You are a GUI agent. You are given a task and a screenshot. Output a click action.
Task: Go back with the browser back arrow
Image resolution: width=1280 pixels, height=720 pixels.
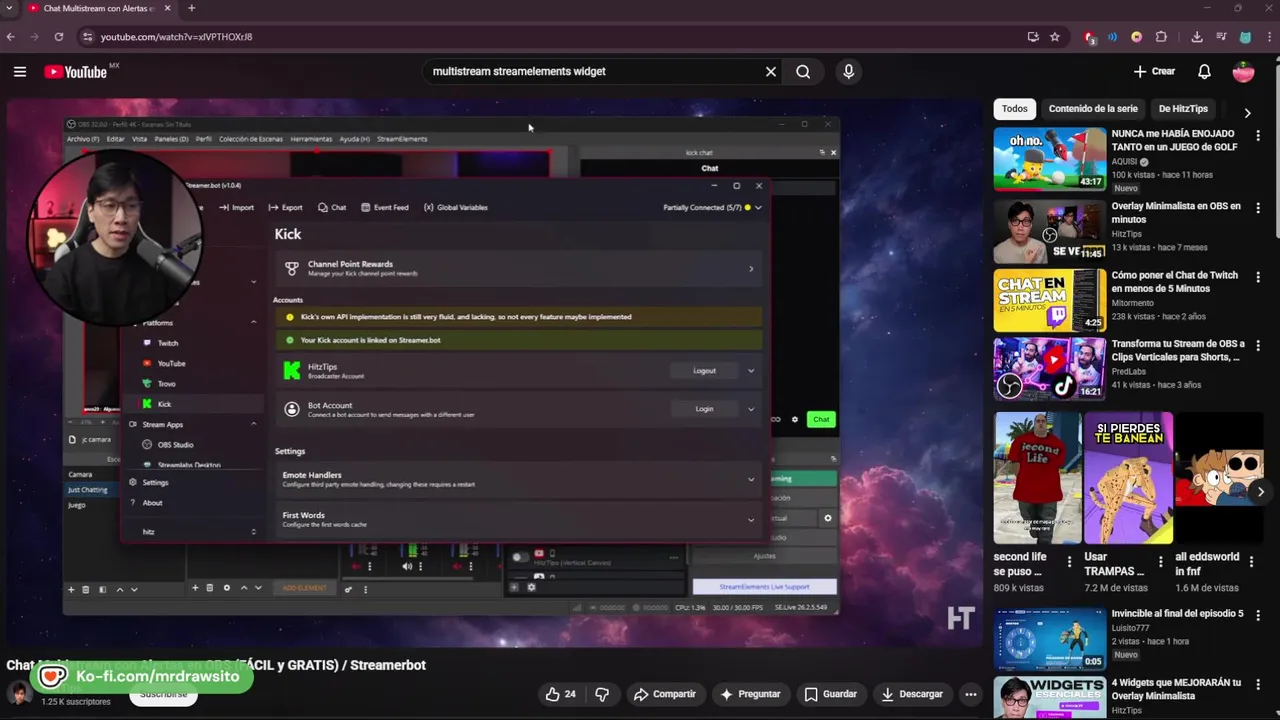pos(11,37)
